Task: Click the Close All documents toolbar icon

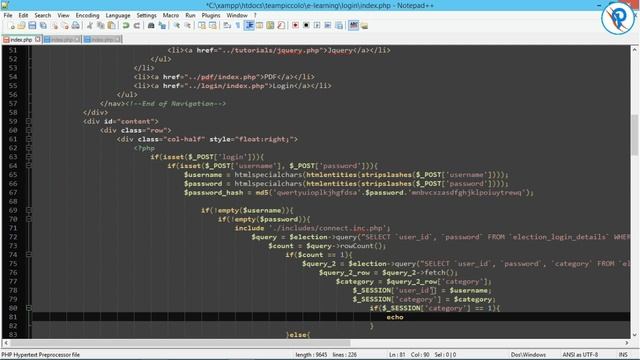Action: point(65,25)
